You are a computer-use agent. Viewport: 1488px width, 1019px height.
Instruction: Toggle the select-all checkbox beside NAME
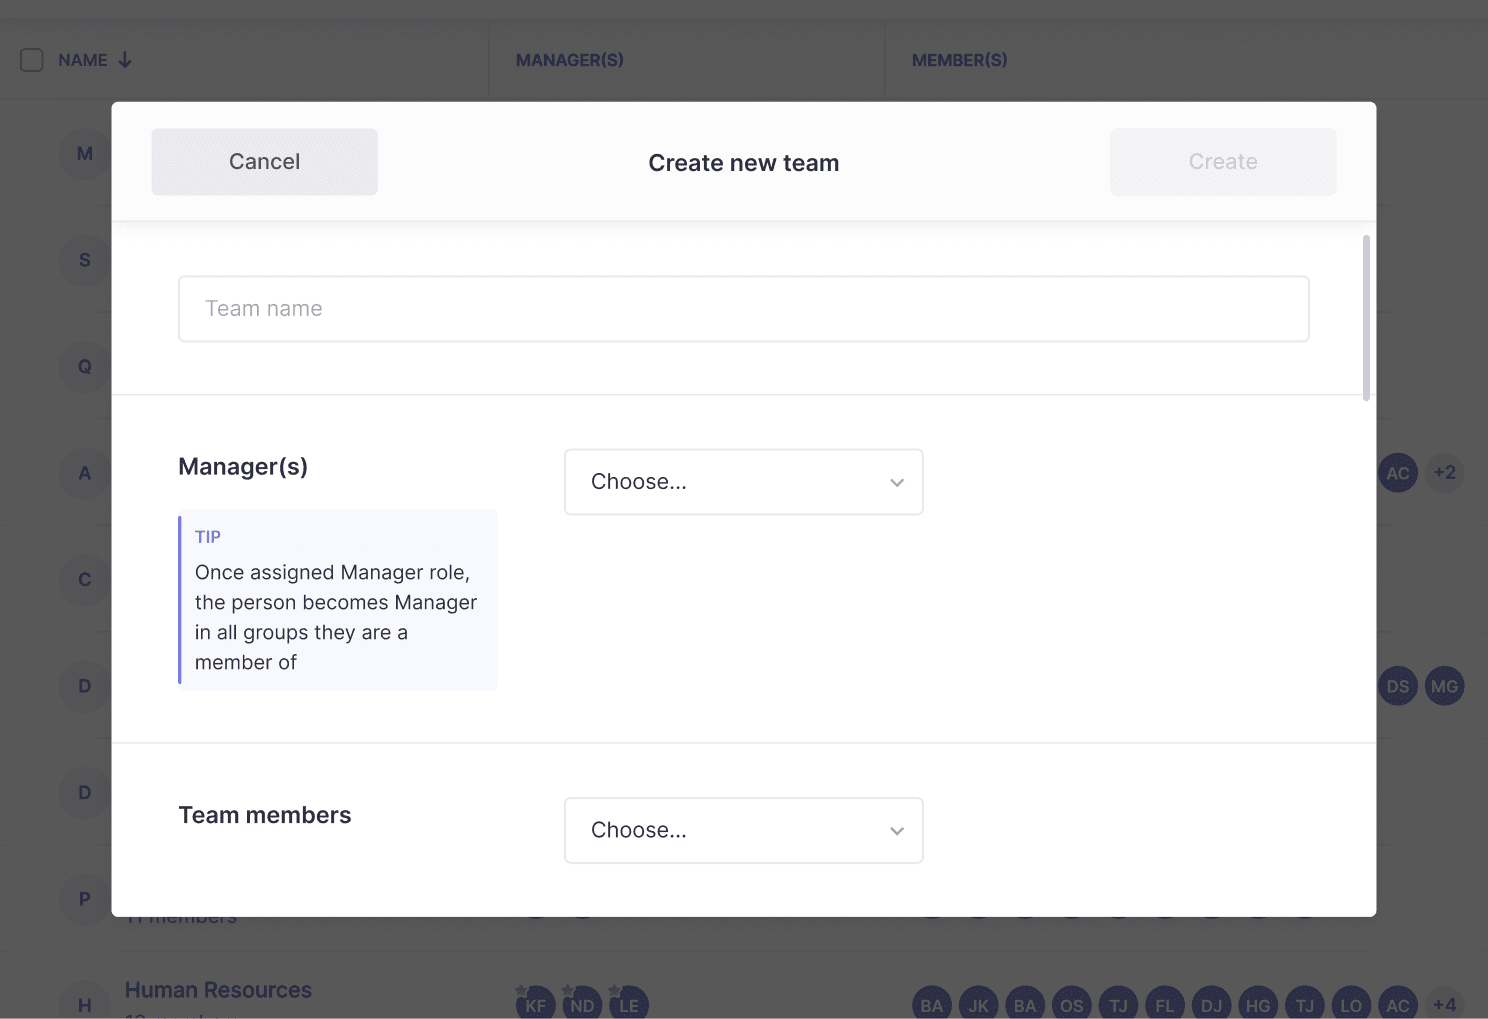point(32,60)
